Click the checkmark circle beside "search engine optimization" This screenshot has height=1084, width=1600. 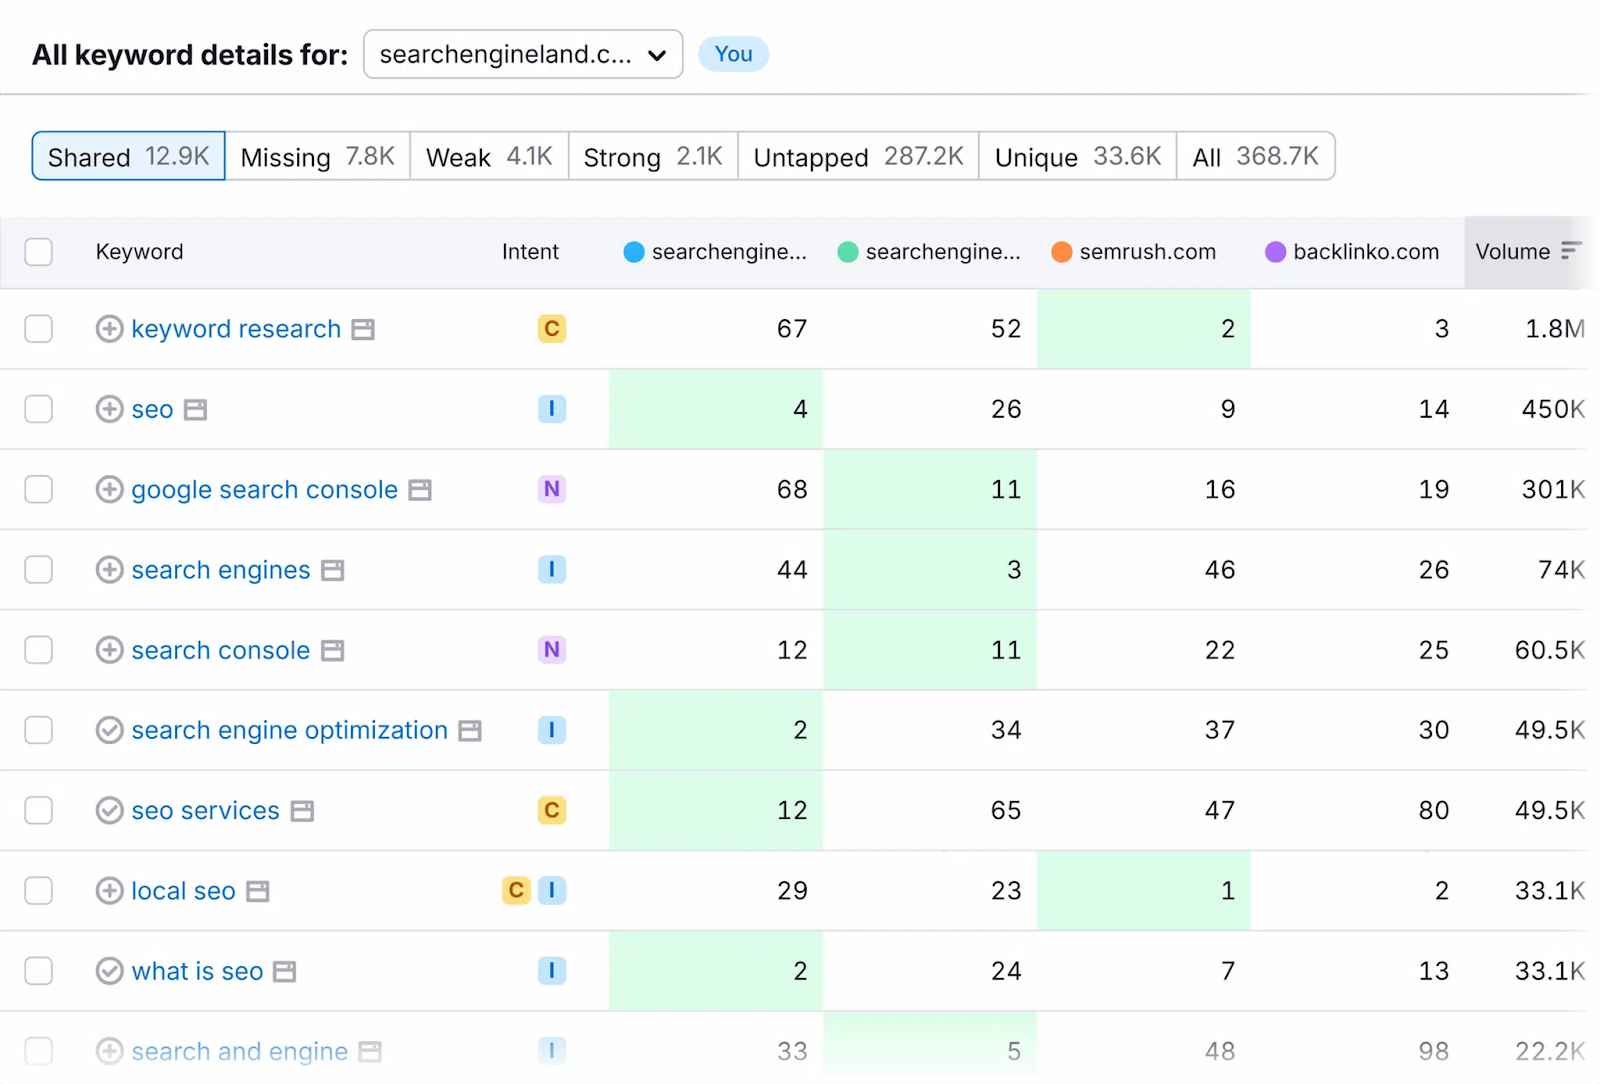pyautogui.click(x=110, y=730)
